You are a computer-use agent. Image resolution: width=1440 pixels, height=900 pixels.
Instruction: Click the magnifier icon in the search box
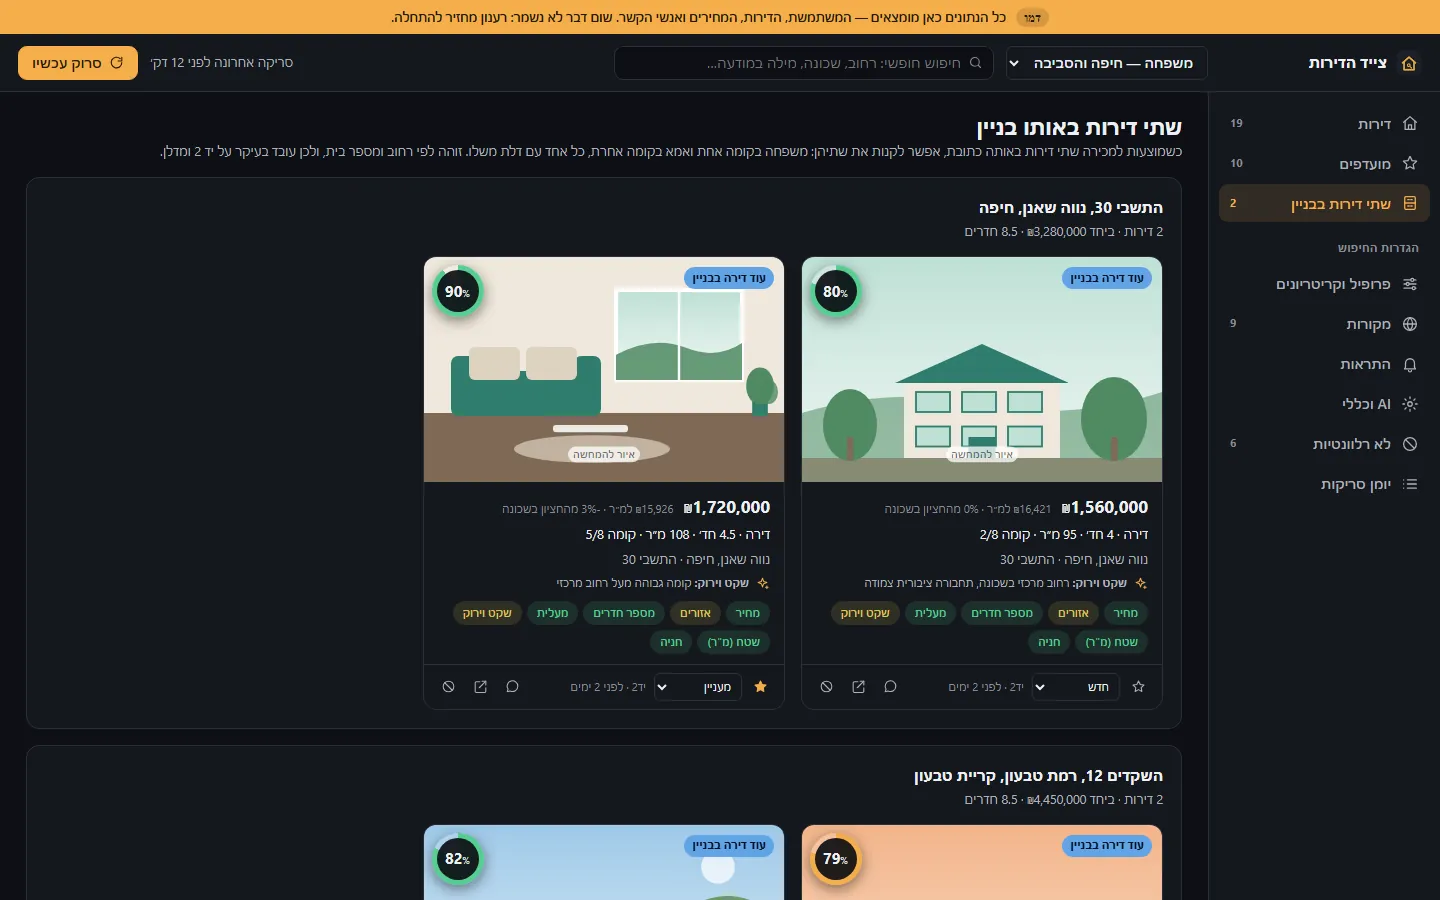975,63
